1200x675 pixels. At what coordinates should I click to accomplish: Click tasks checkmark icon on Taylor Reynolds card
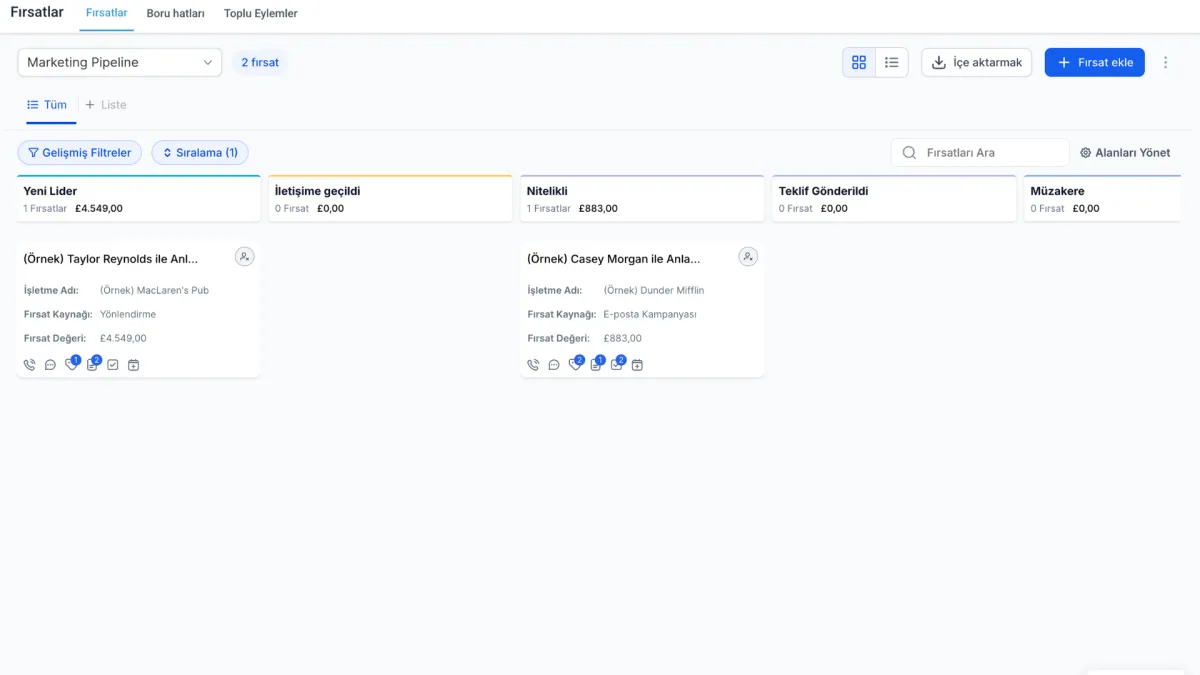(113, 365)
